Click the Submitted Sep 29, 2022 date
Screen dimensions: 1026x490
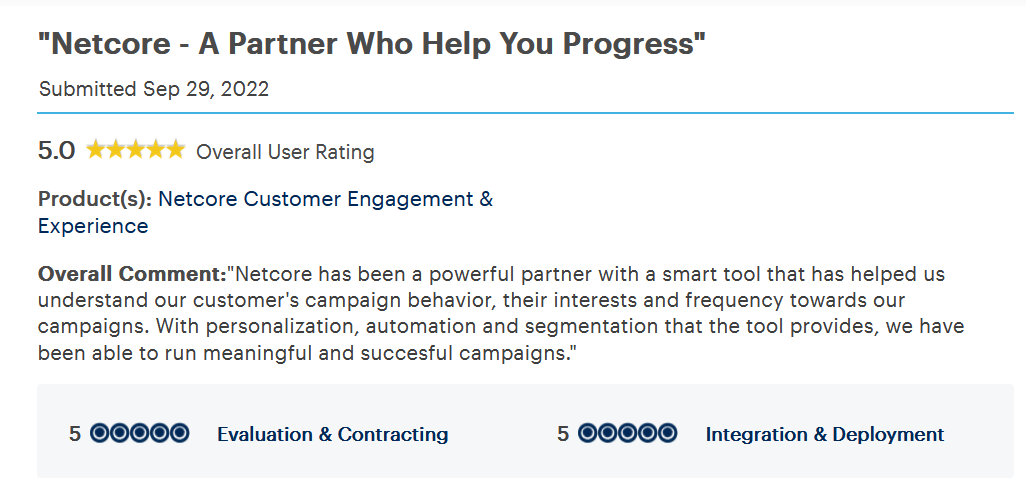pos(154,89)
